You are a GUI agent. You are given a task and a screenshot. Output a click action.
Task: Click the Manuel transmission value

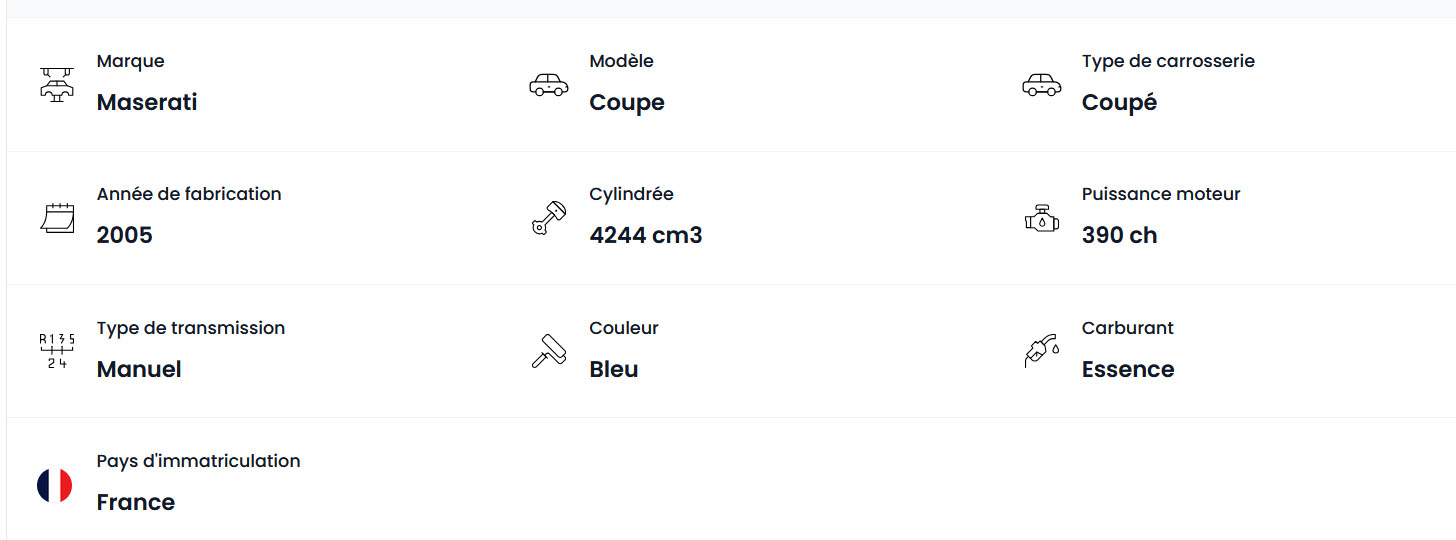click(139, 369)
